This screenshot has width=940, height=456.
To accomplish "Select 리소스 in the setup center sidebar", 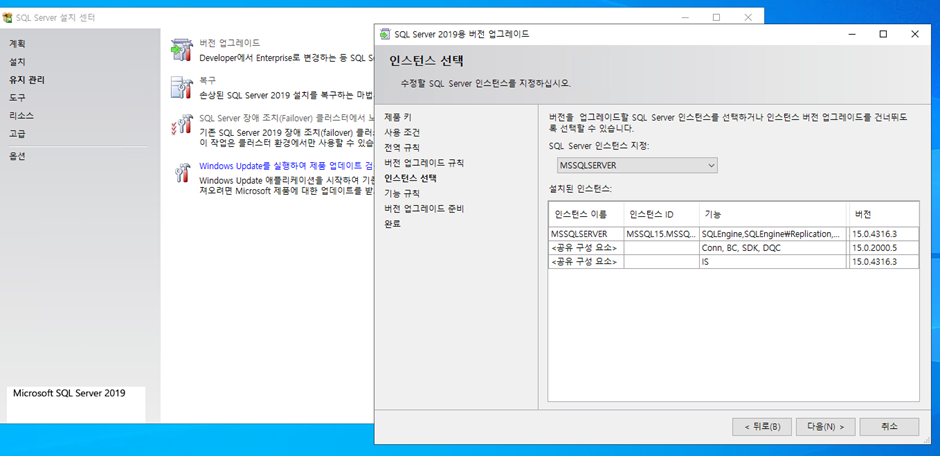I will point(21,115).
